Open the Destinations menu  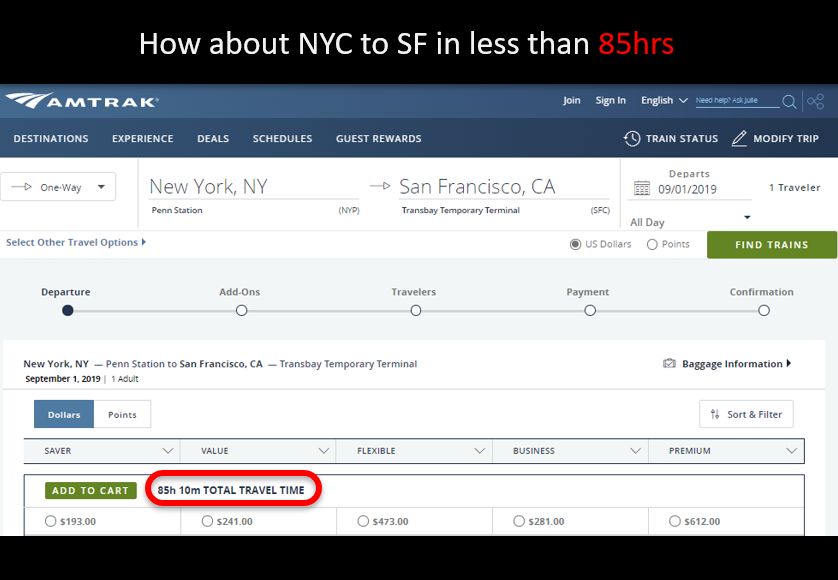coord(51,138)
